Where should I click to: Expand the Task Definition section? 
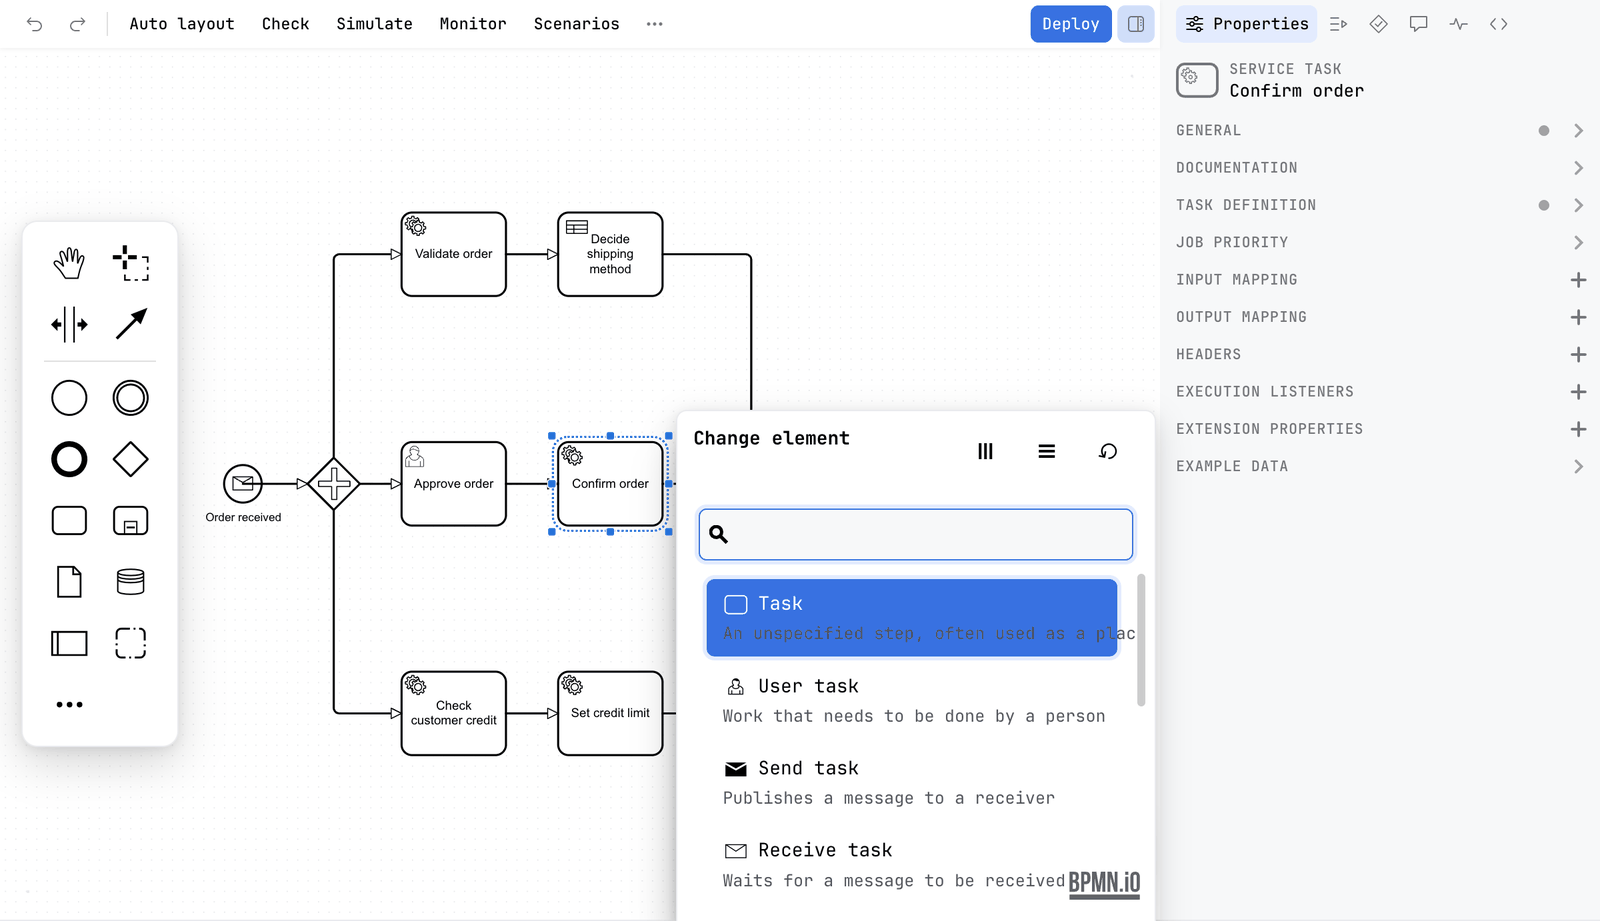coord(1381,205)
